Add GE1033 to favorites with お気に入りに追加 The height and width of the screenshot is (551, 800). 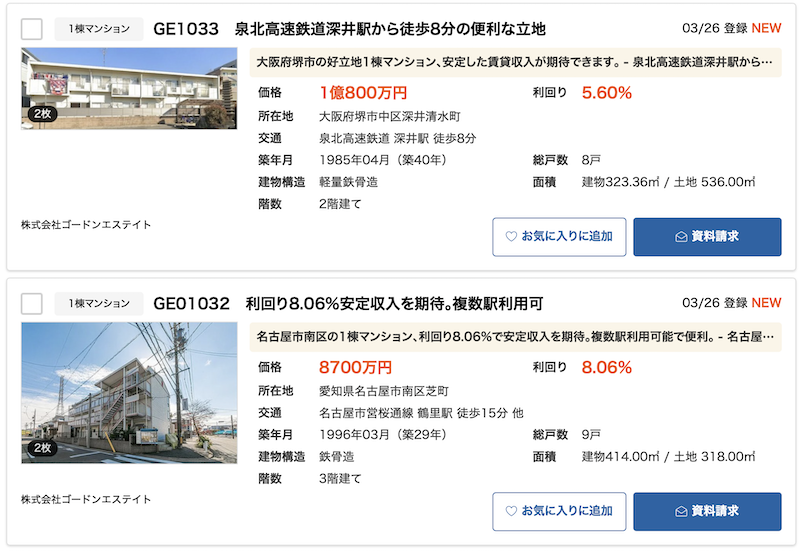559,237
